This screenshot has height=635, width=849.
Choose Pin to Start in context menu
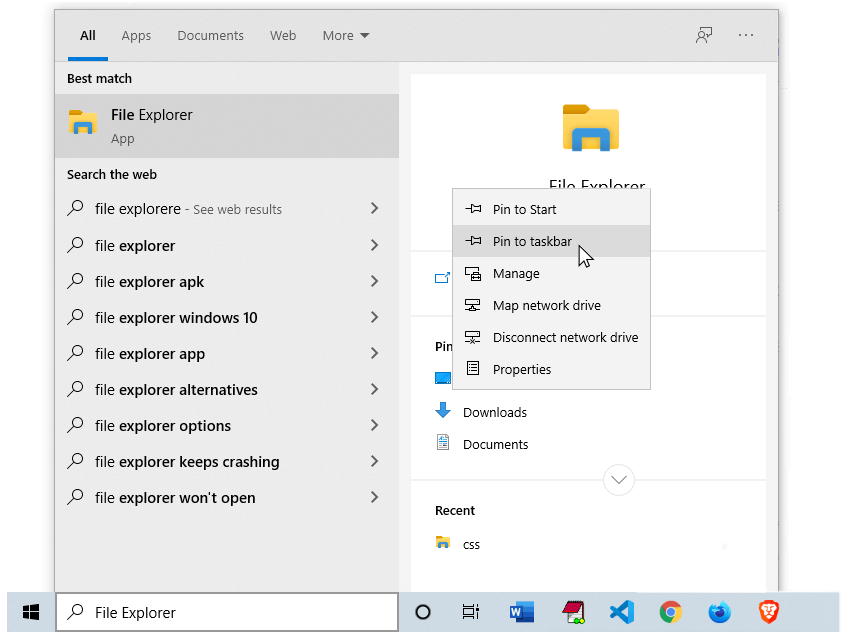551,209
